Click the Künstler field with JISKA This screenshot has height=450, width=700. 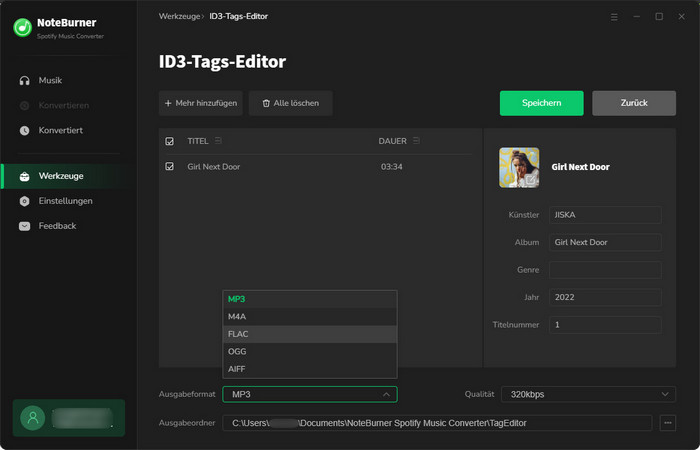605,215
